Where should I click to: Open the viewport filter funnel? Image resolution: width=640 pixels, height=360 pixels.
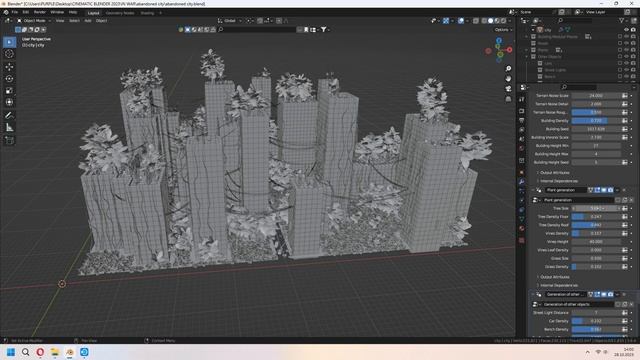(324, 29)
